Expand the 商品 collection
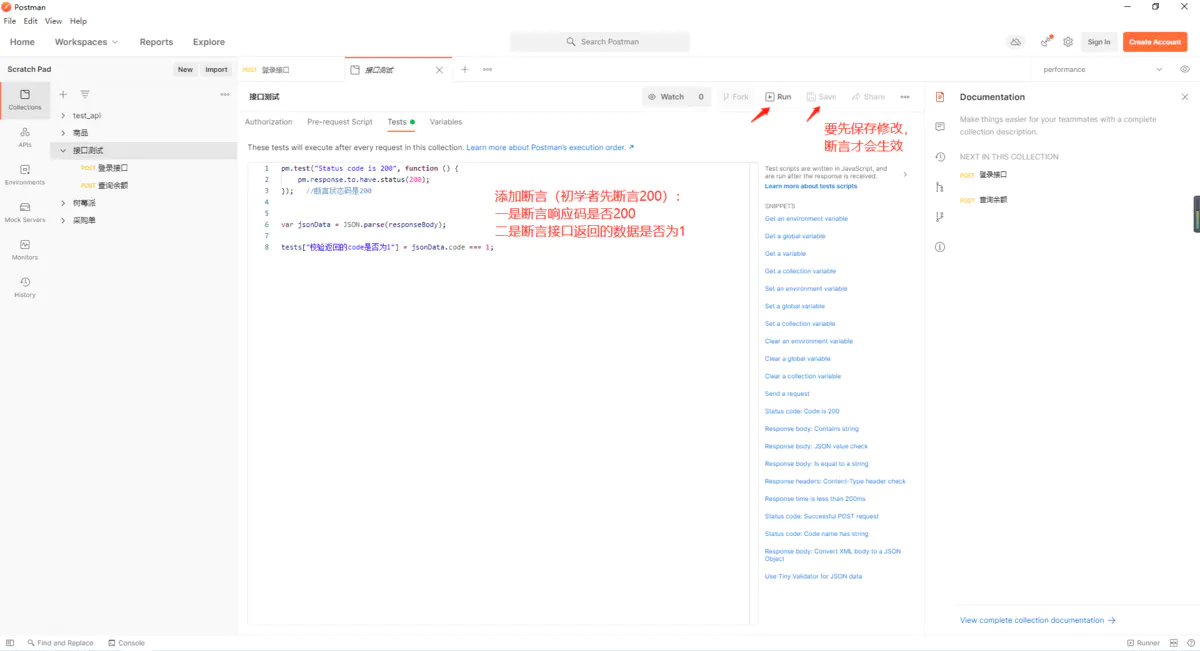 (x=64, y=133)
